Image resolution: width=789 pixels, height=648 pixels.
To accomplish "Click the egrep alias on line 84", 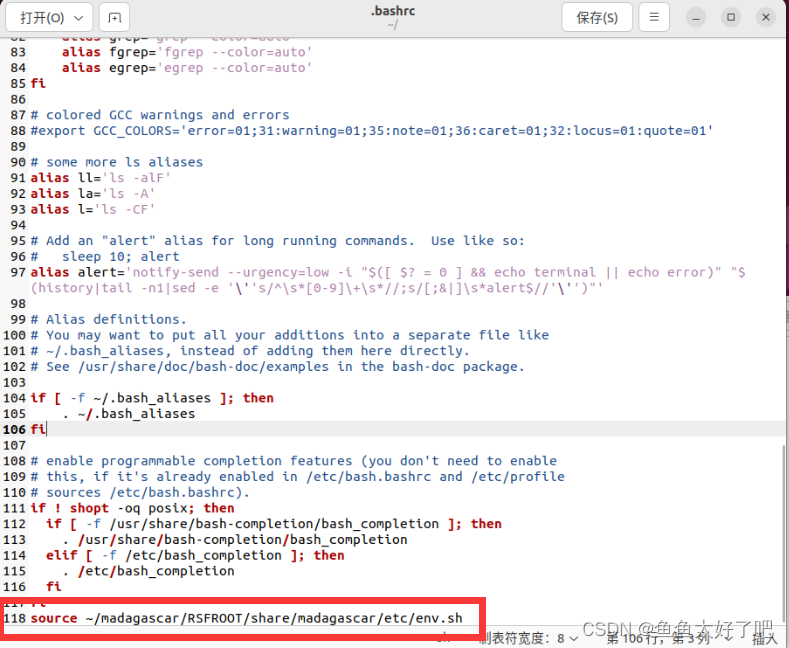I will 187,68.
